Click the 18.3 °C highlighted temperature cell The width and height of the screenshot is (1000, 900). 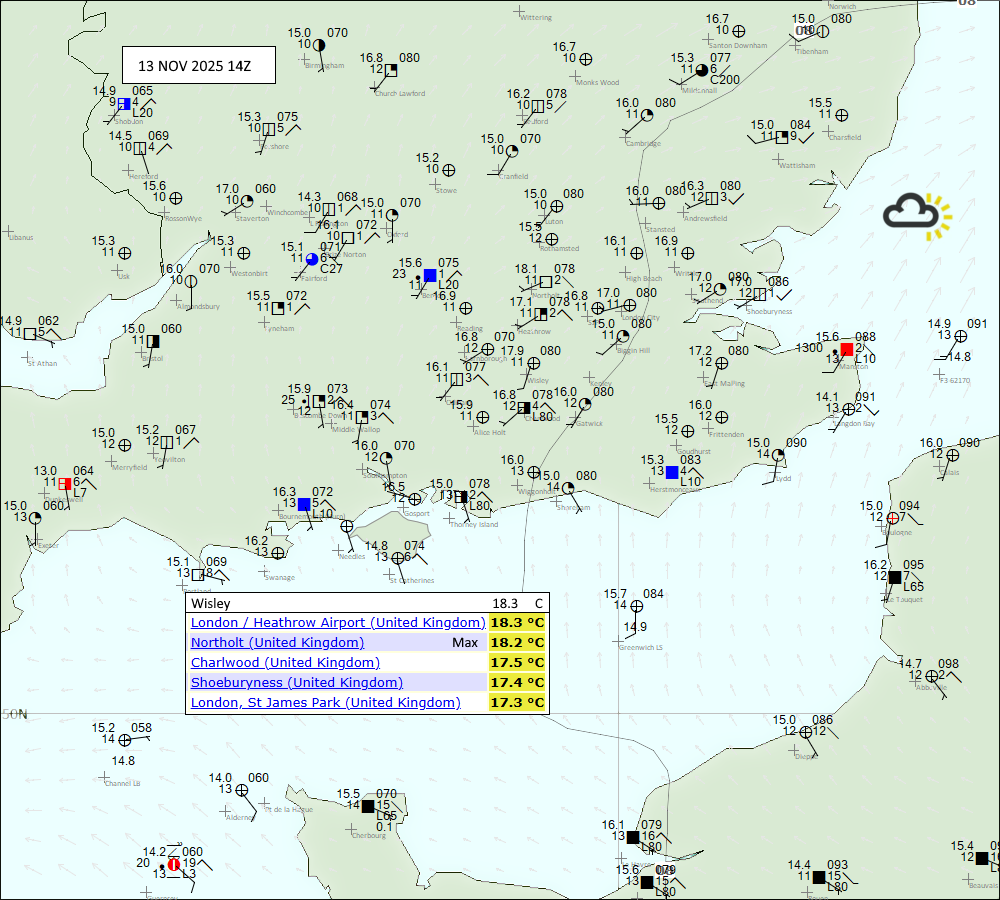517,622
